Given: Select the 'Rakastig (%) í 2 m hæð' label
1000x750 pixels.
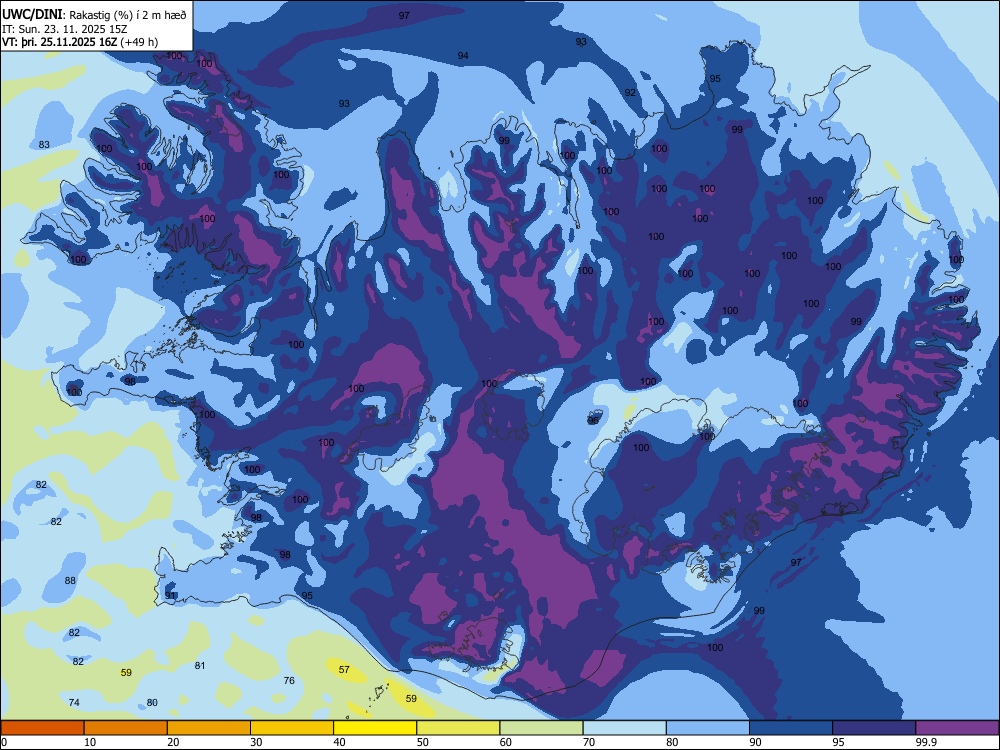Looking at the screenshot, I should 128,15.
